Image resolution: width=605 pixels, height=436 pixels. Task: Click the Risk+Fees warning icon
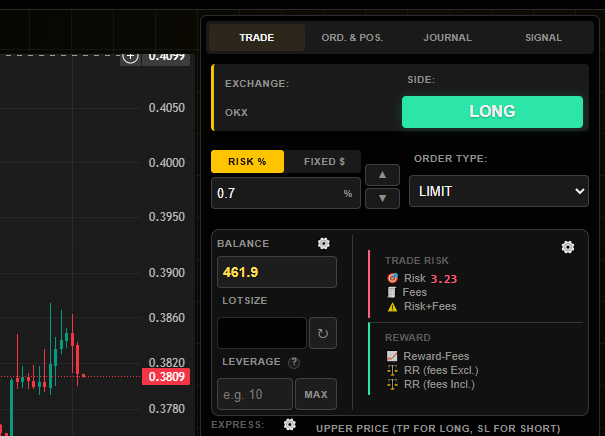392,307
